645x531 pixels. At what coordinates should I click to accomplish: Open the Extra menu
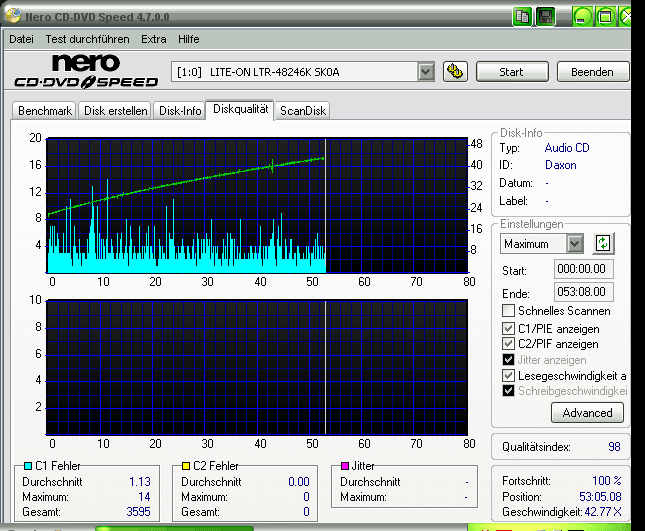(153, 39)
